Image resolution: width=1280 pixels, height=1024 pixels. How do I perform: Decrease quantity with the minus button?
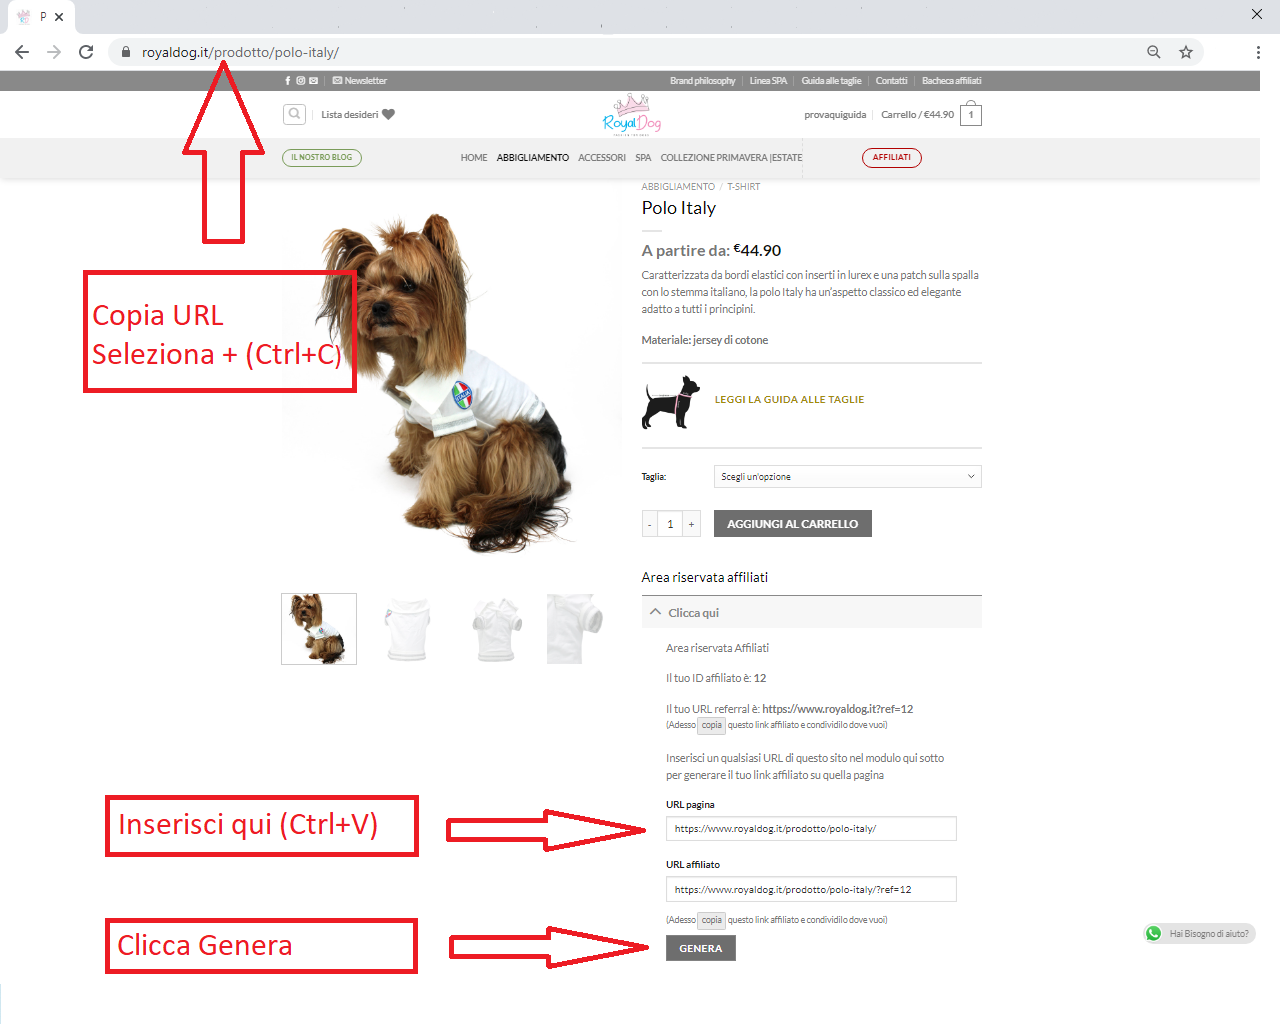(x=650, y=524)
